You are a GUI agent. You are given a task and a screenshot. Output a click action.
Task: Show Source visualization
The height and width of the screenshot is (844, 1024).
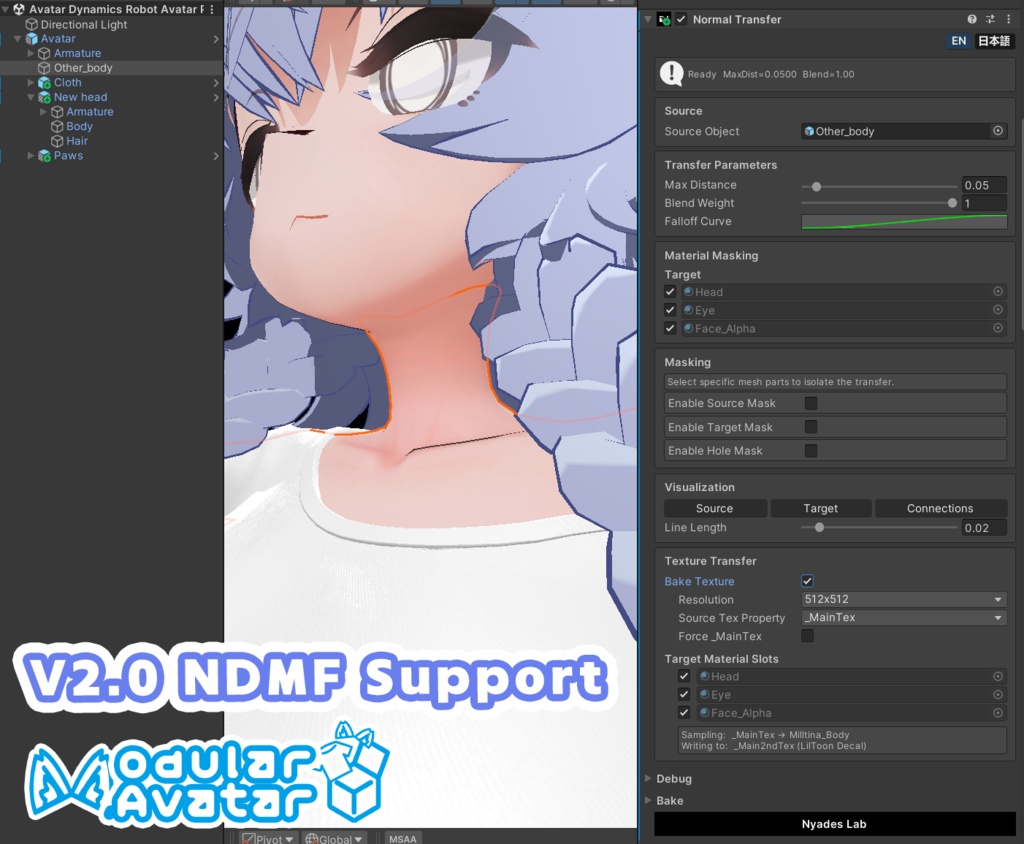714,508
